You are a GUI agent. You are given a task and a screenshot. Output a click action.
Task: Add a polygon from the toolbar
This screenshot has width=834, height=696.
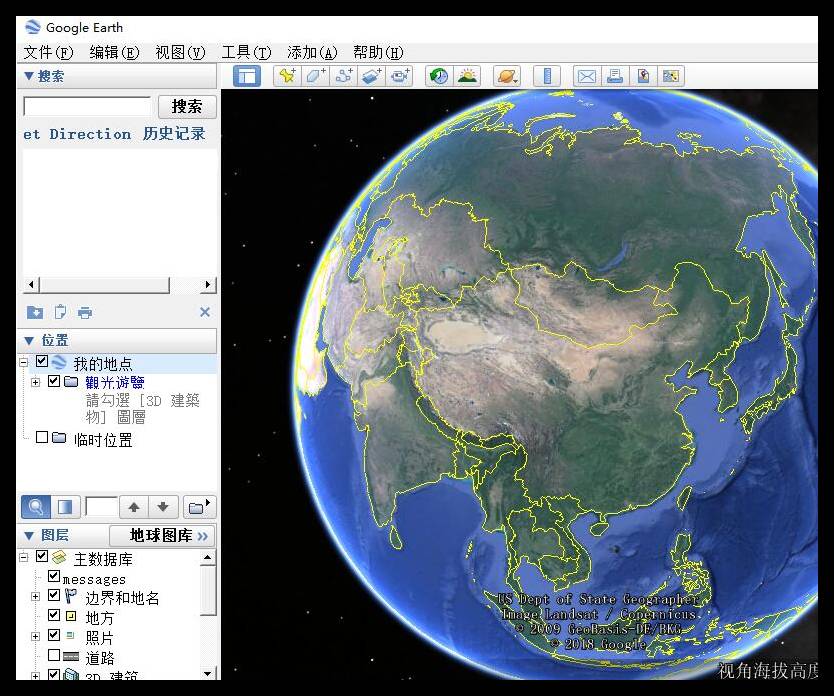coord(315,76)
